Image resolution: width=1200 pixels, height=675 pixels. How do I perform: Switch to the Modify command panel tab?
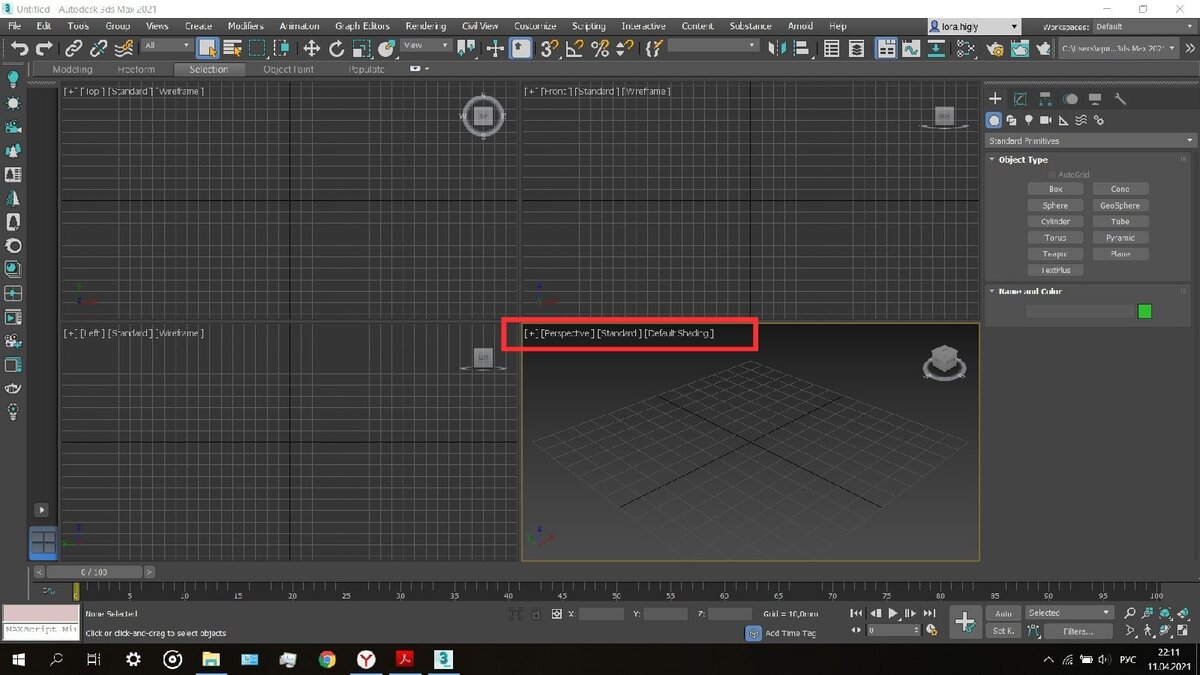[x=1020, y=99]
